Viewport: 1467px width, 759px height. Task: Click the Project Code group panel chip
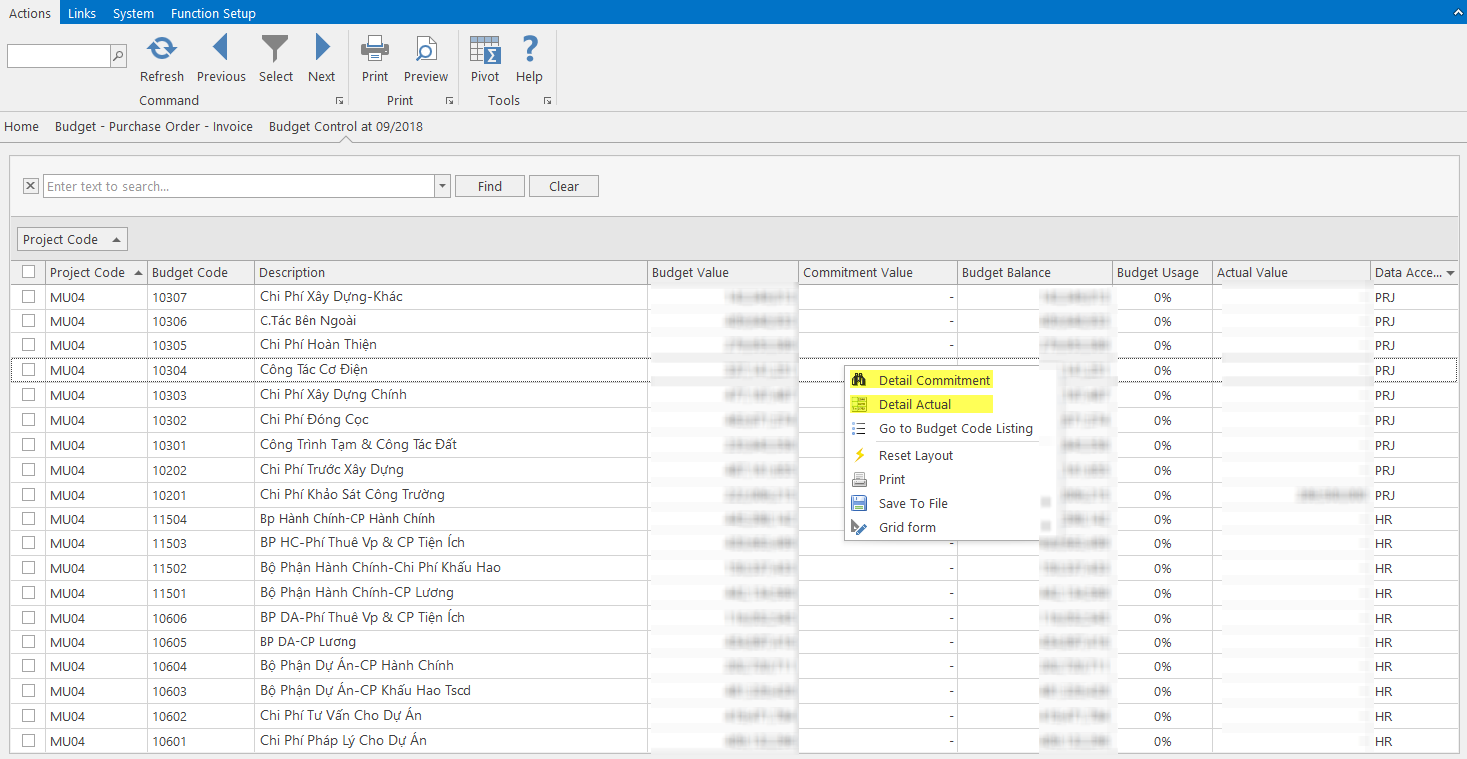[73, 239]
